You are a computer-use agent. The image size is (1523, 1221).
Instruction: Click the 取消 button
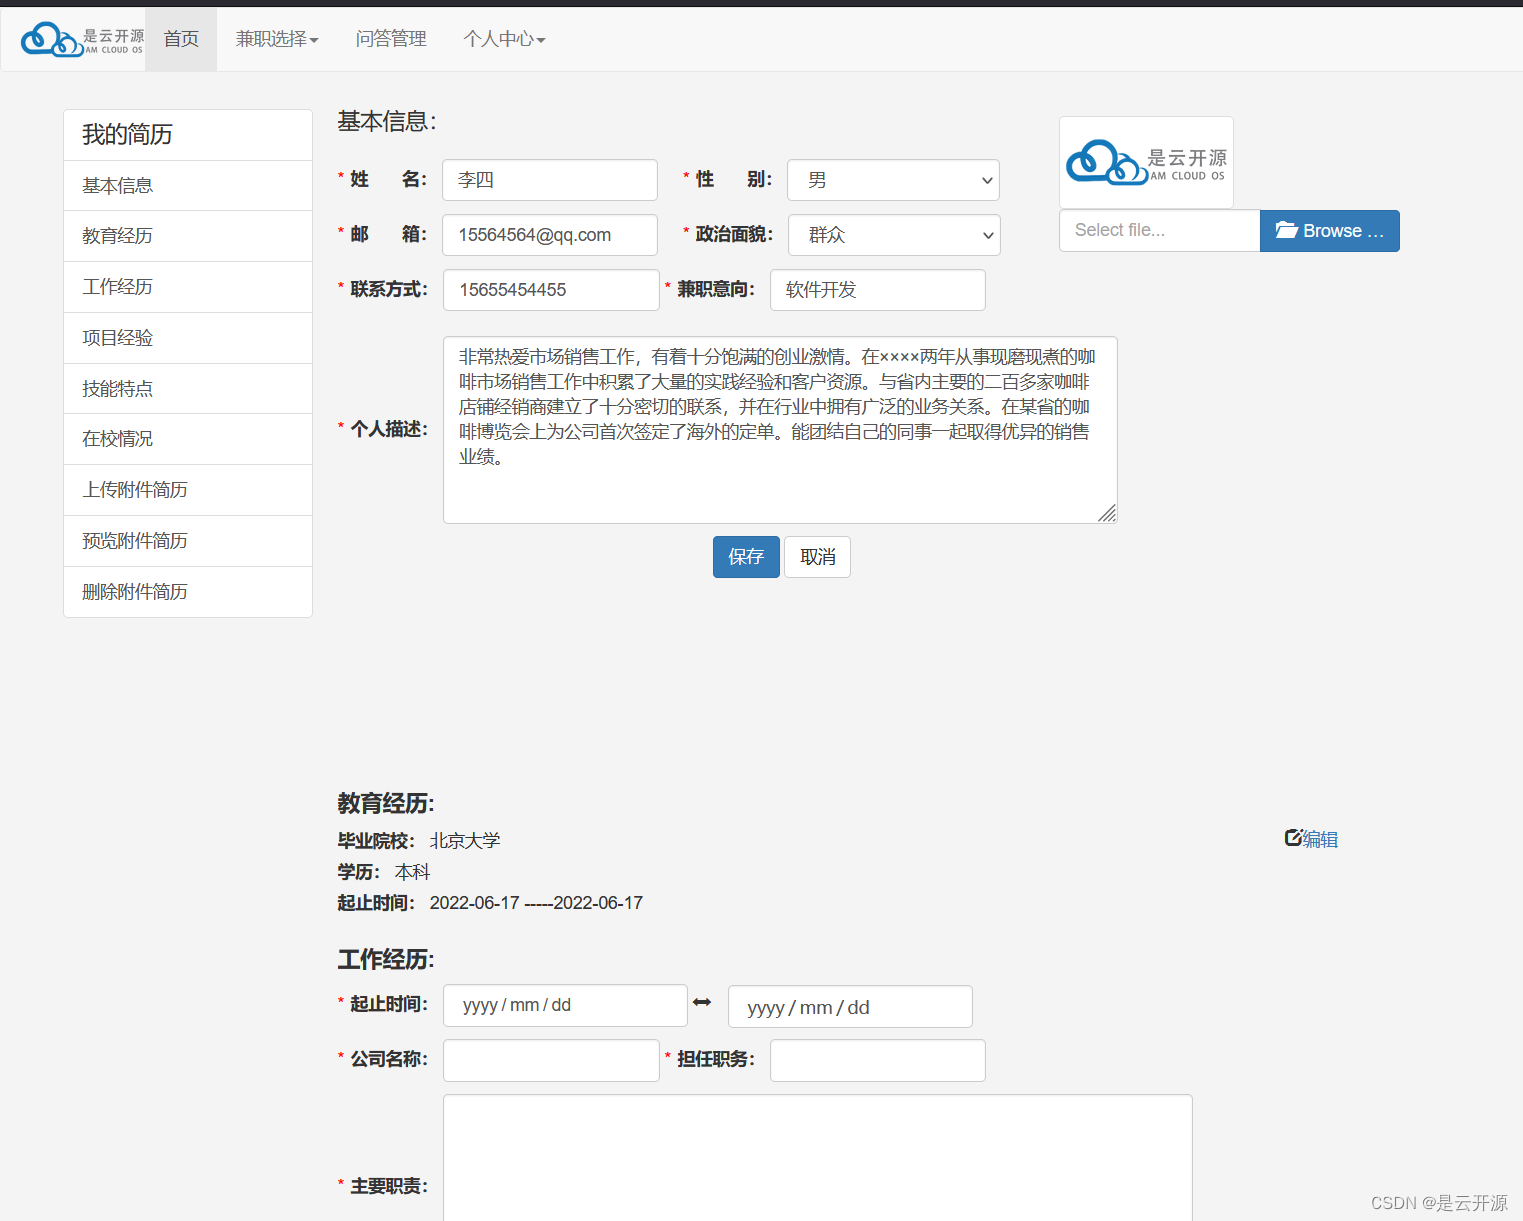pyautogui.click(x=817, y=557)
